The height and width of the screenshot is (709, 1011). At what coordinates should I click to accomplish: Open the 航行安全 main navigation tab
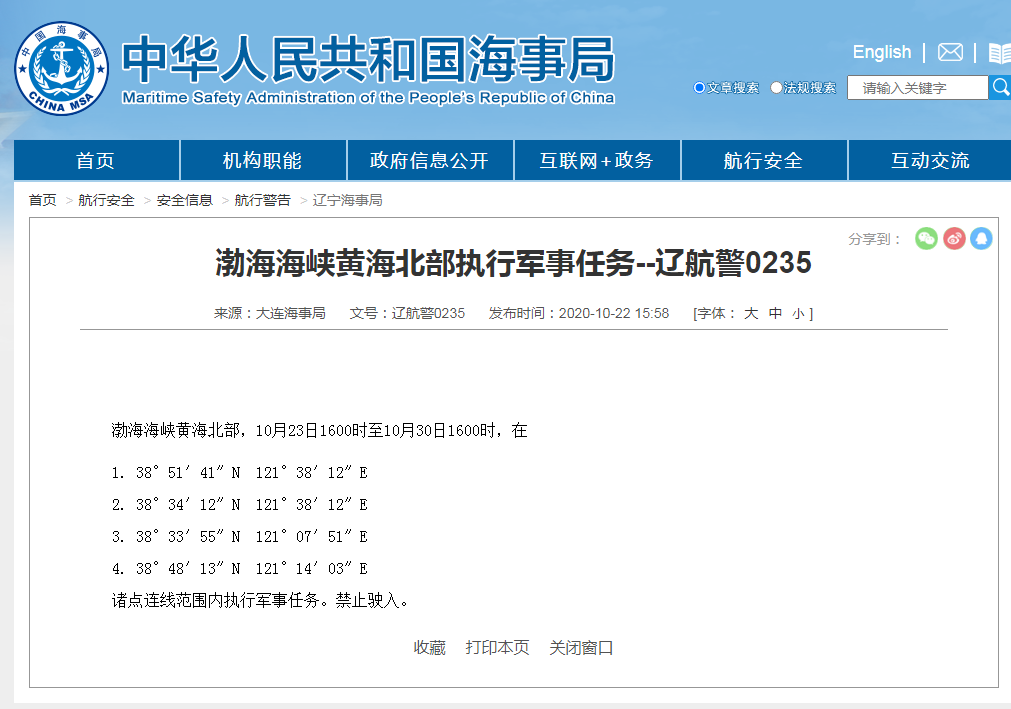coord(763,161)
